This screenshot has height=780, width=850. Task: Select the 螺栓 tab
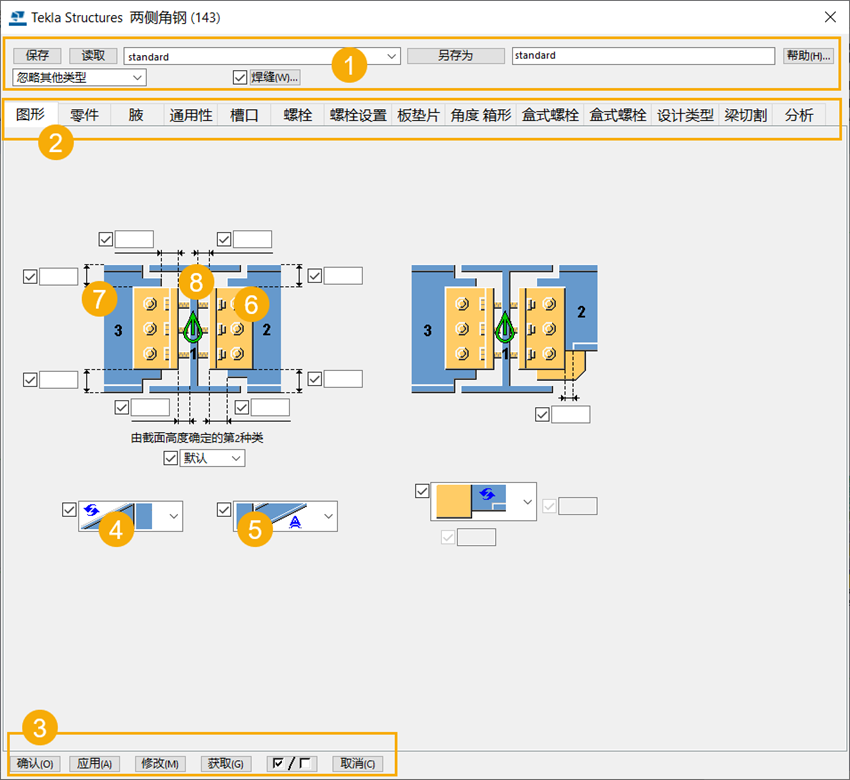point(298,115)
